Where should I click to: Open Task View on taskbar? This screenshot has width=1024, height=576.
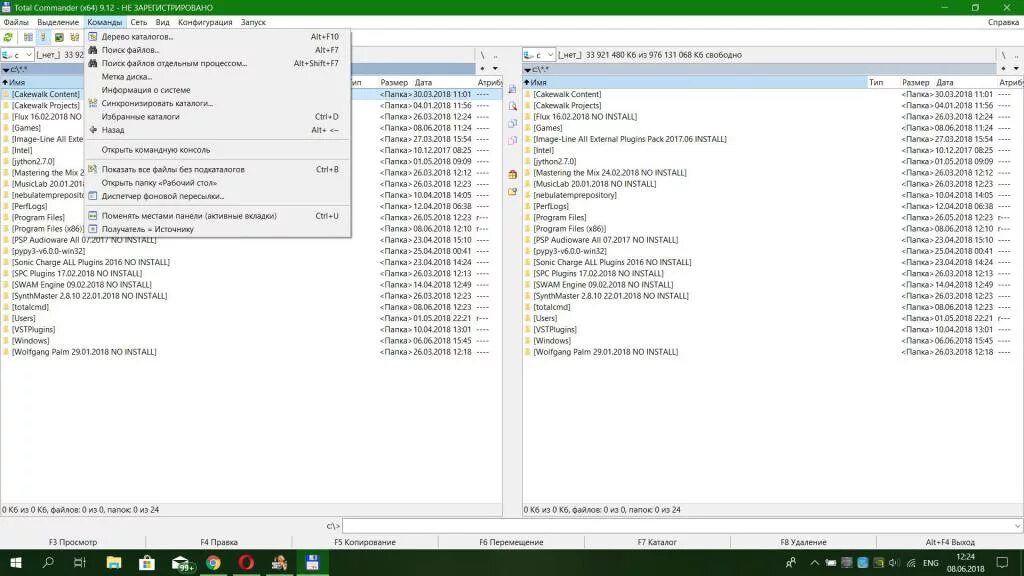(x=80, y=562)
